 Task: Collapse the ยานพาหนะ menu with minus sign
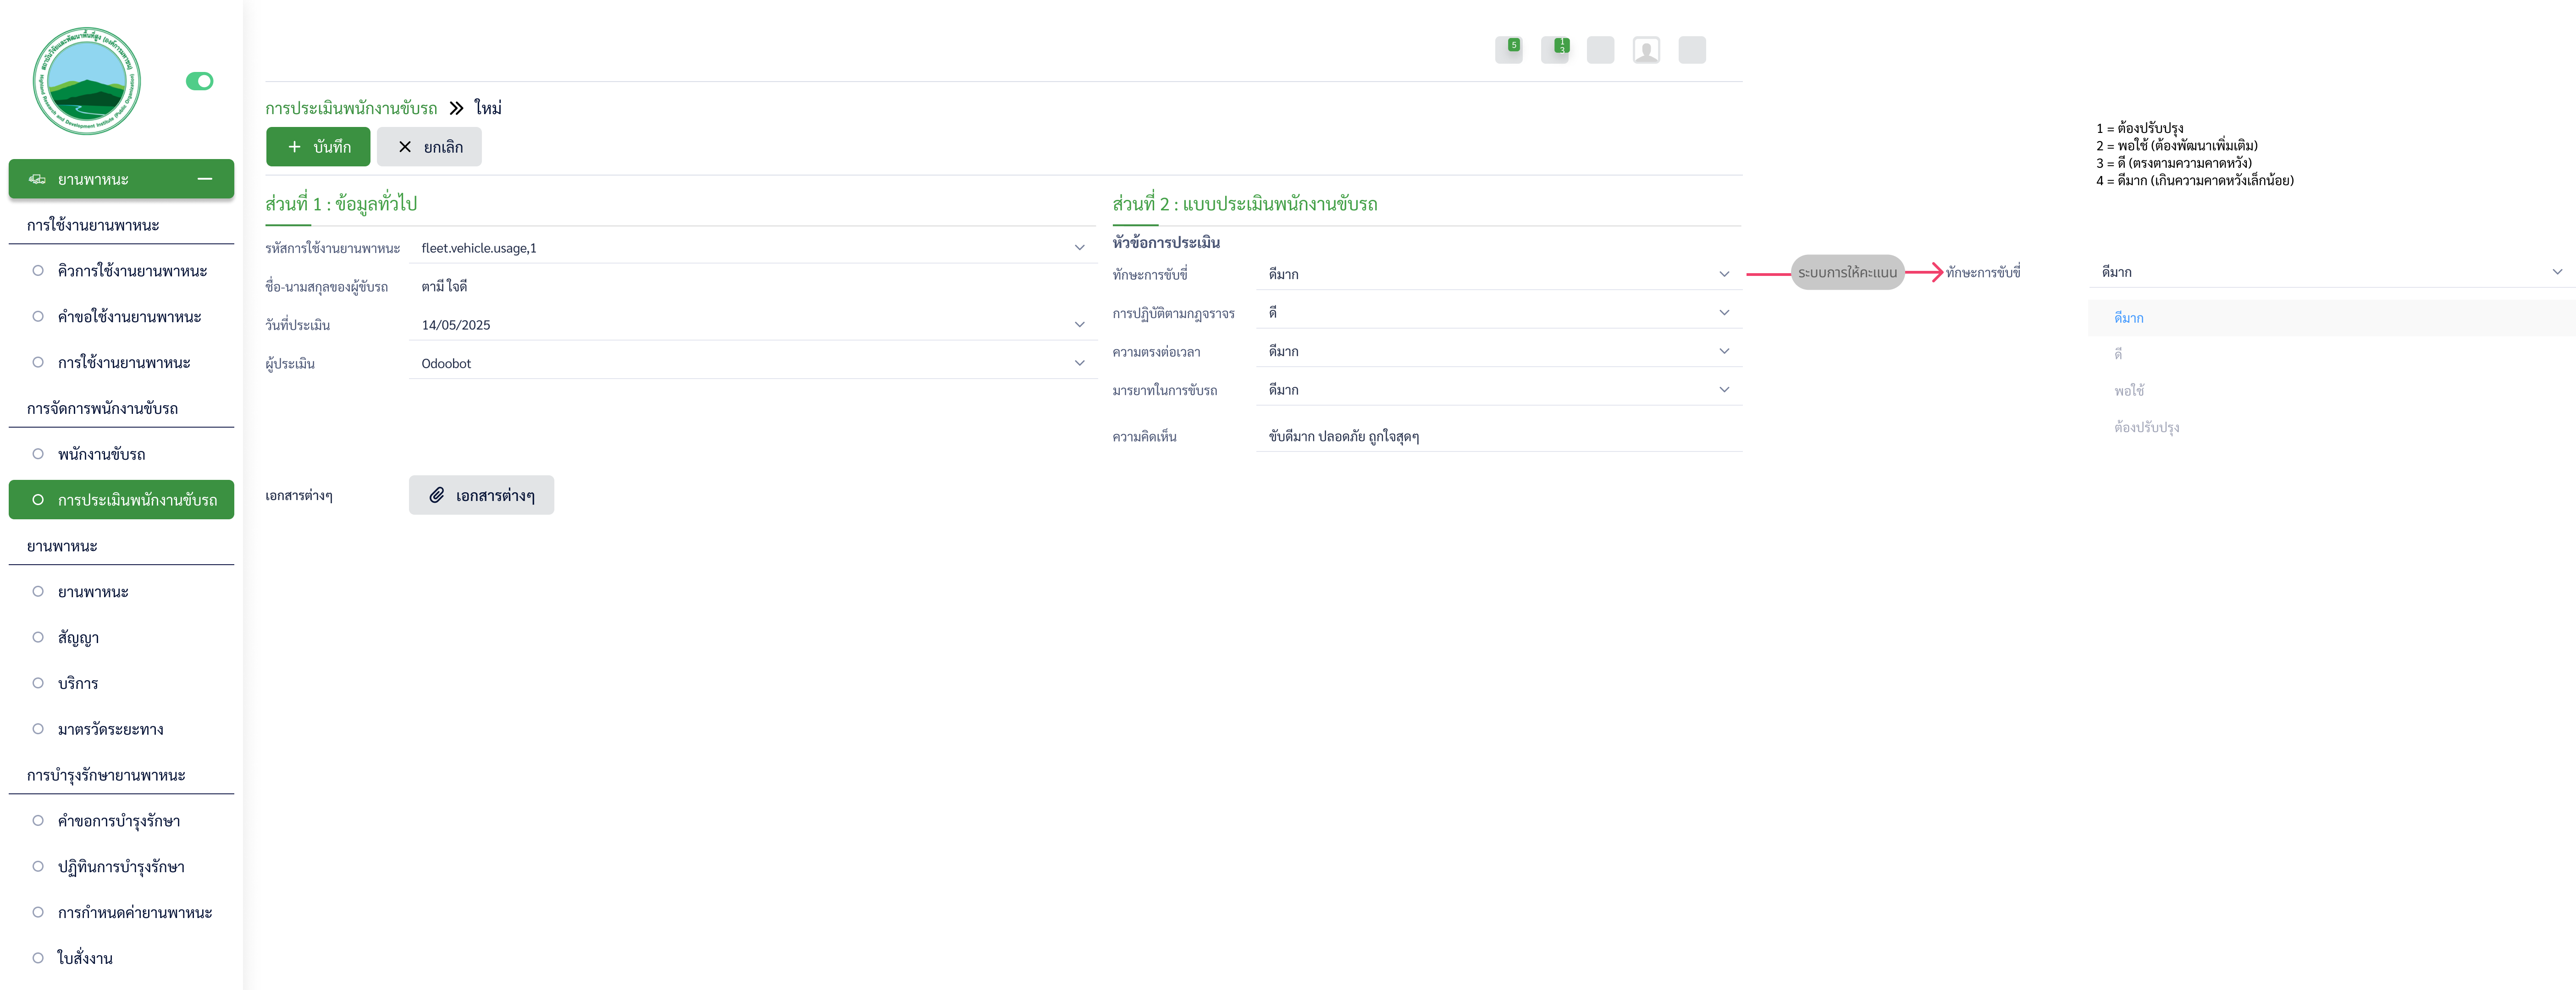tap(205, 179)
